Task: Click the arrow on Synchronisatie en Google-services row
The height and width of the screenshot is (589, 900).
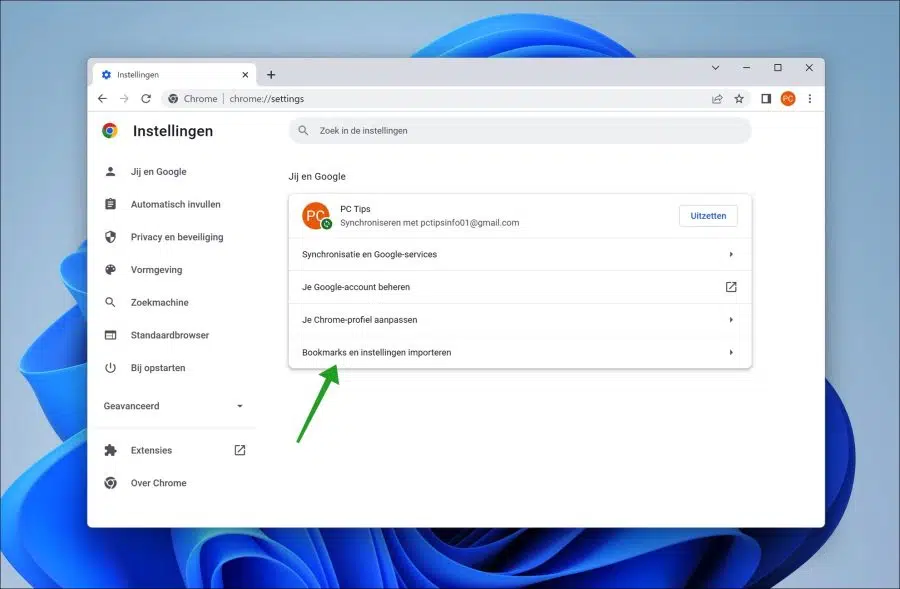Action: tap(731, 254)
